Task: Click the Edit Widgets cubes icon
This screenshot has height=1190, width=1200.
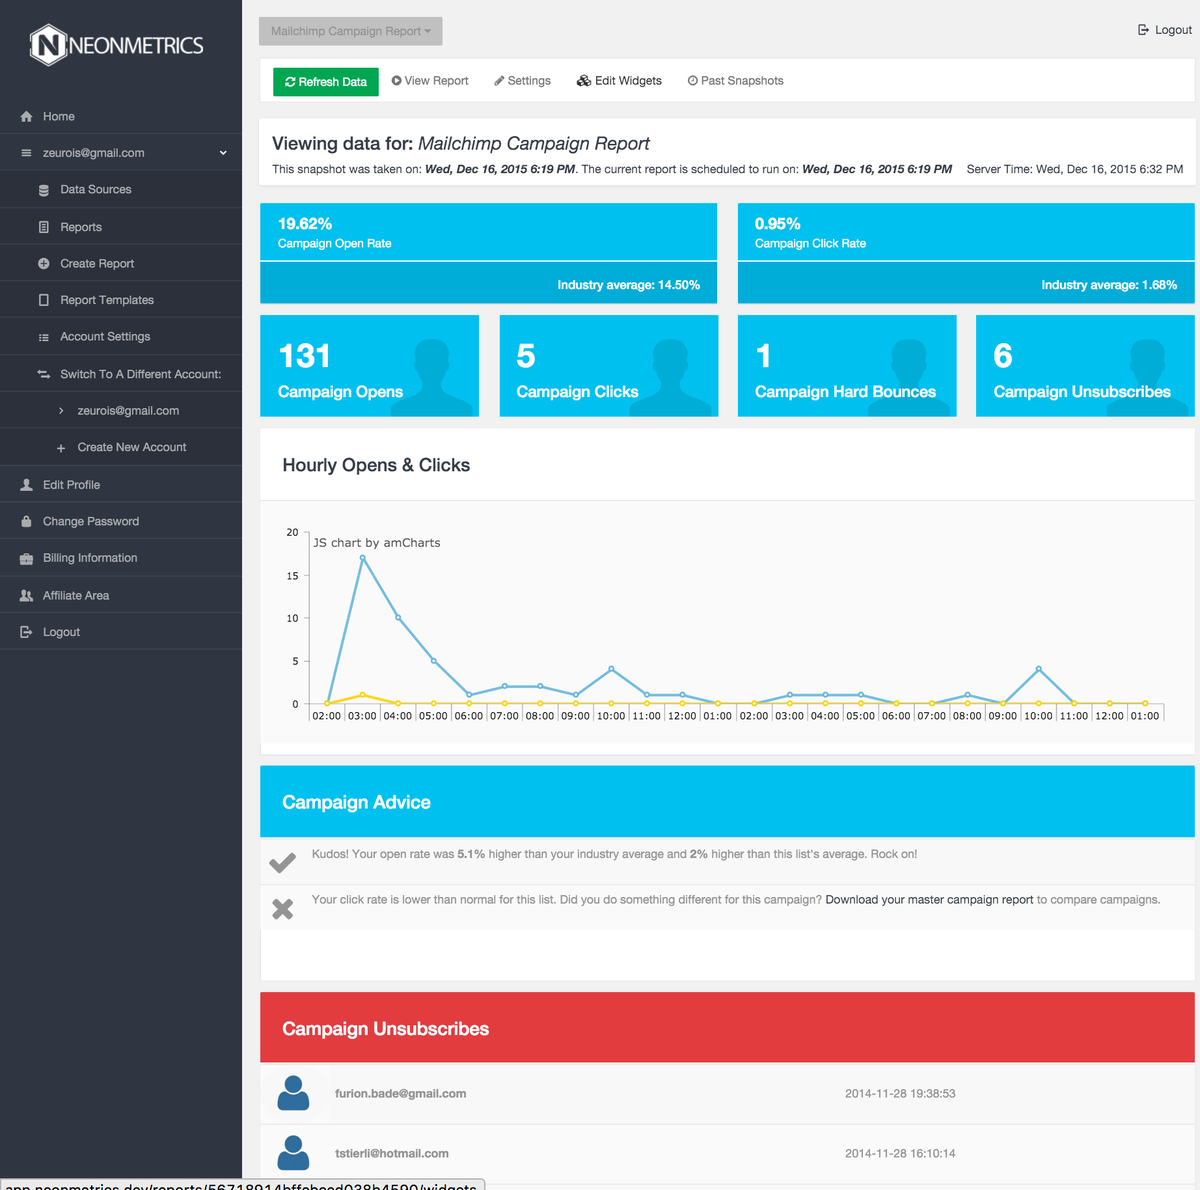Action: (584, 81)
